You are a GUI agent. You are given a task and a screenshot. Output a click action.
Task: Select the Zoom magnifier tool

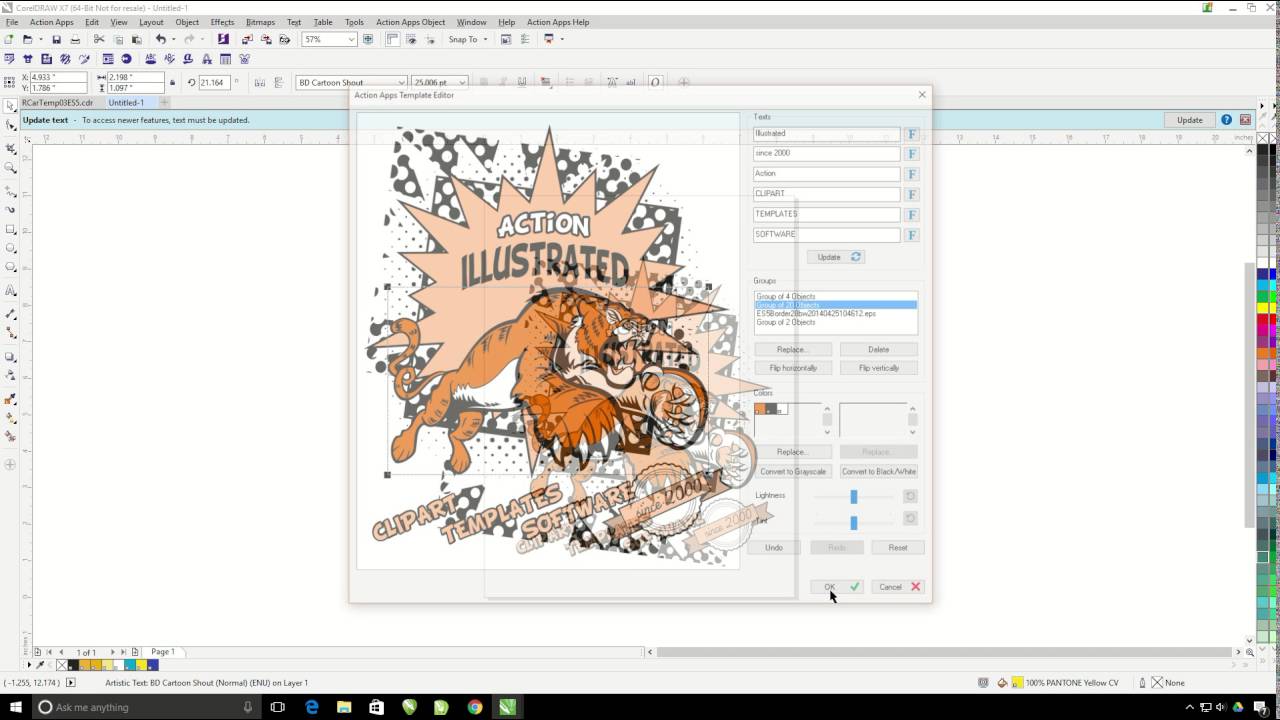tap(11, 168)
